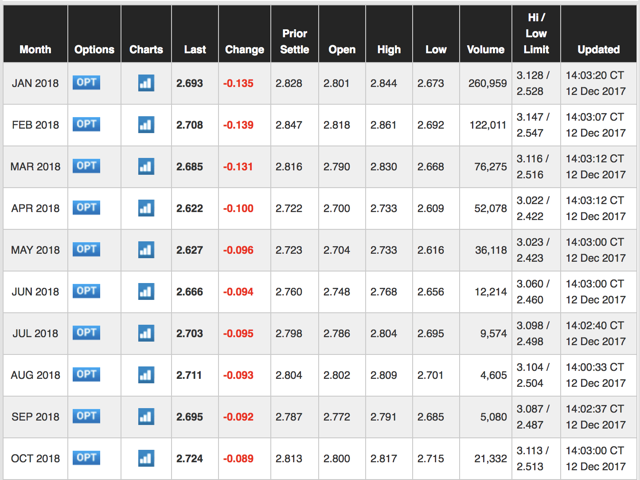
Task: Open the chart icon for JUN 2018
Action: pos(146,291)
